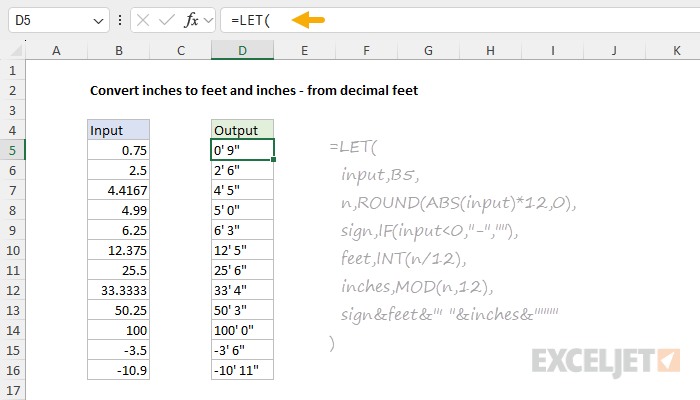
Task: Select column C header
Action: tap(181, 50)
